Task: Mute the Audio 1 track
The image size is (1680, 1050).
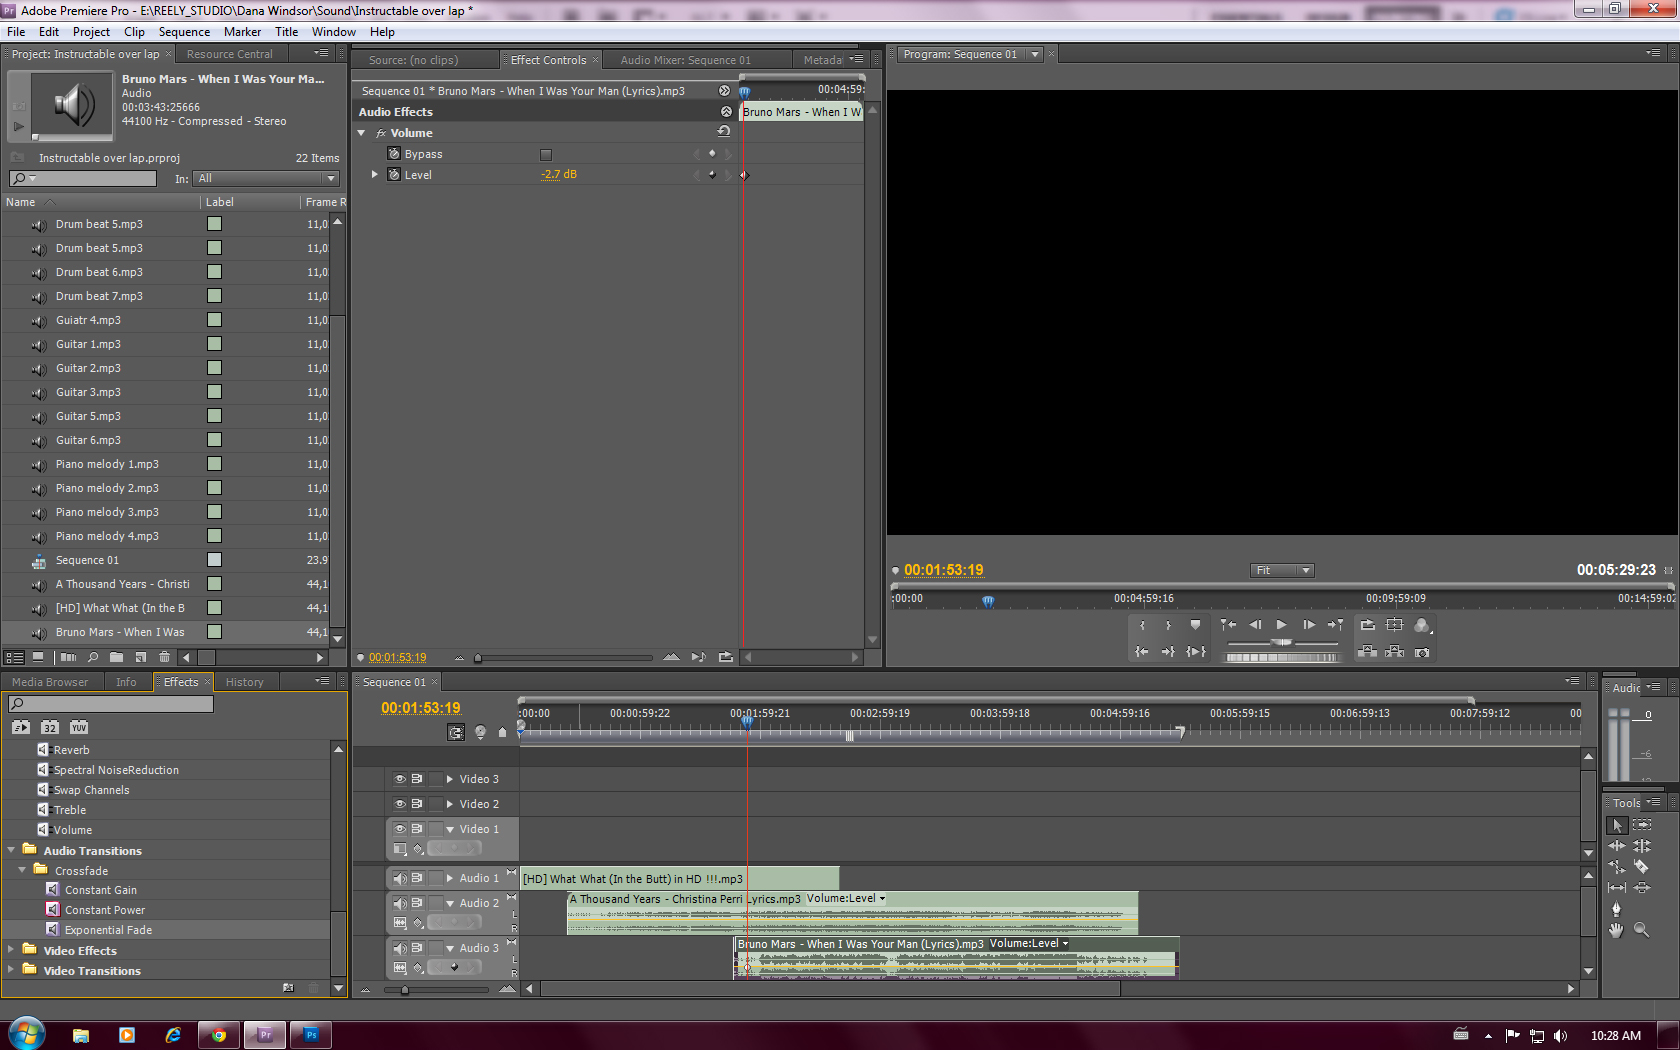Action: [x=399, y=878]
